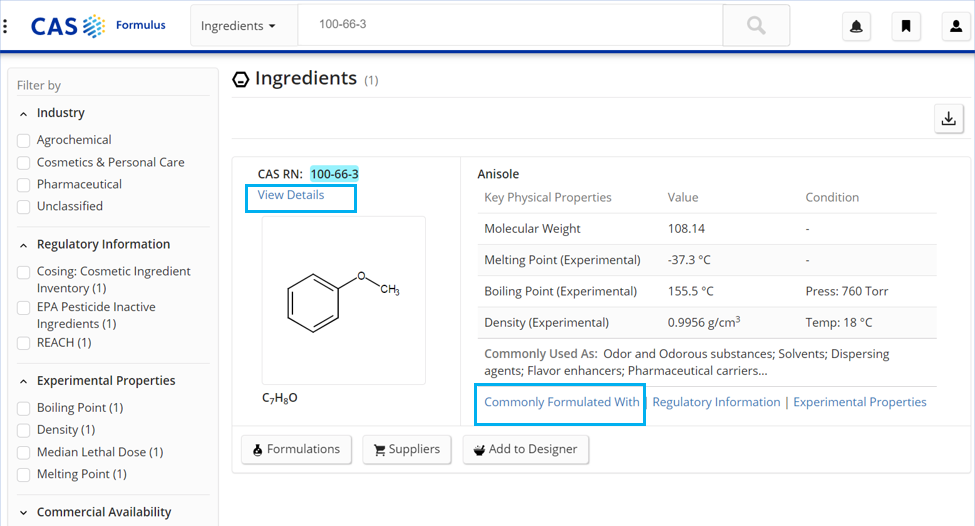This screenshot has height=526, width=975.
Task: Open notifications bell icon
Action: (x=856, y=26)
